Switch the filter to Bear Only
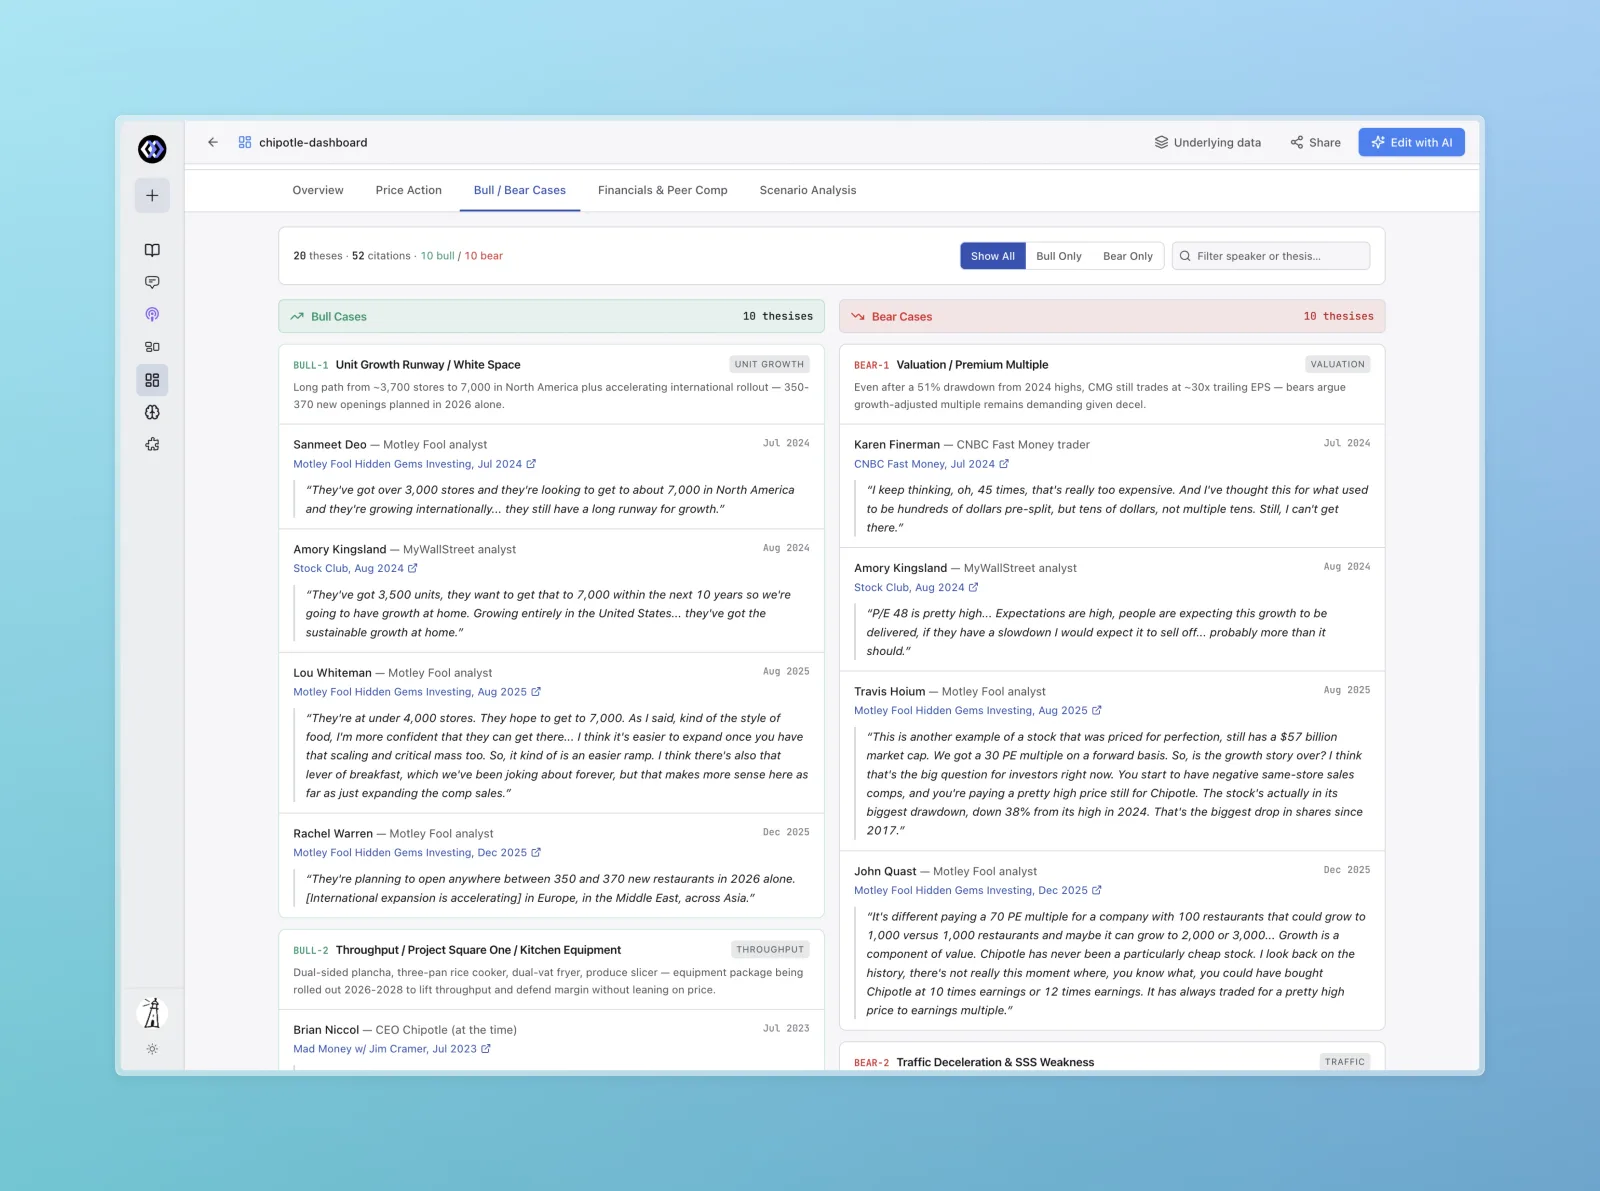The height and width of the screenshot is (1191, 1600). (1128, 256)
